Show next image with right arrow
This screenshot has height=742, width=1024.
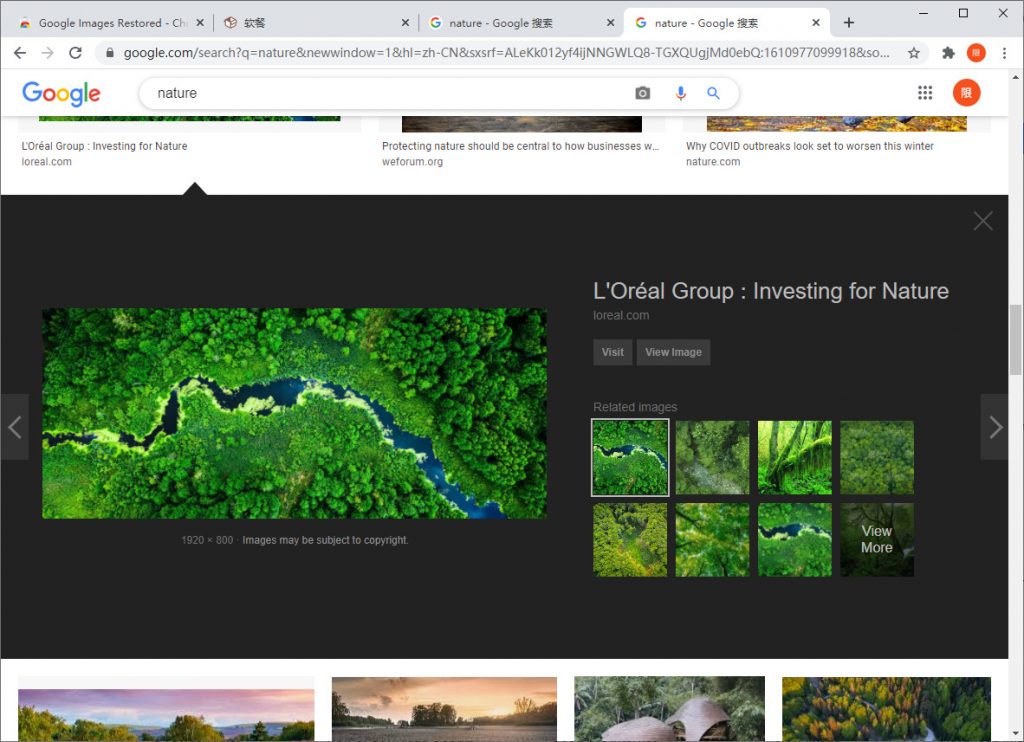pos(995,427)
